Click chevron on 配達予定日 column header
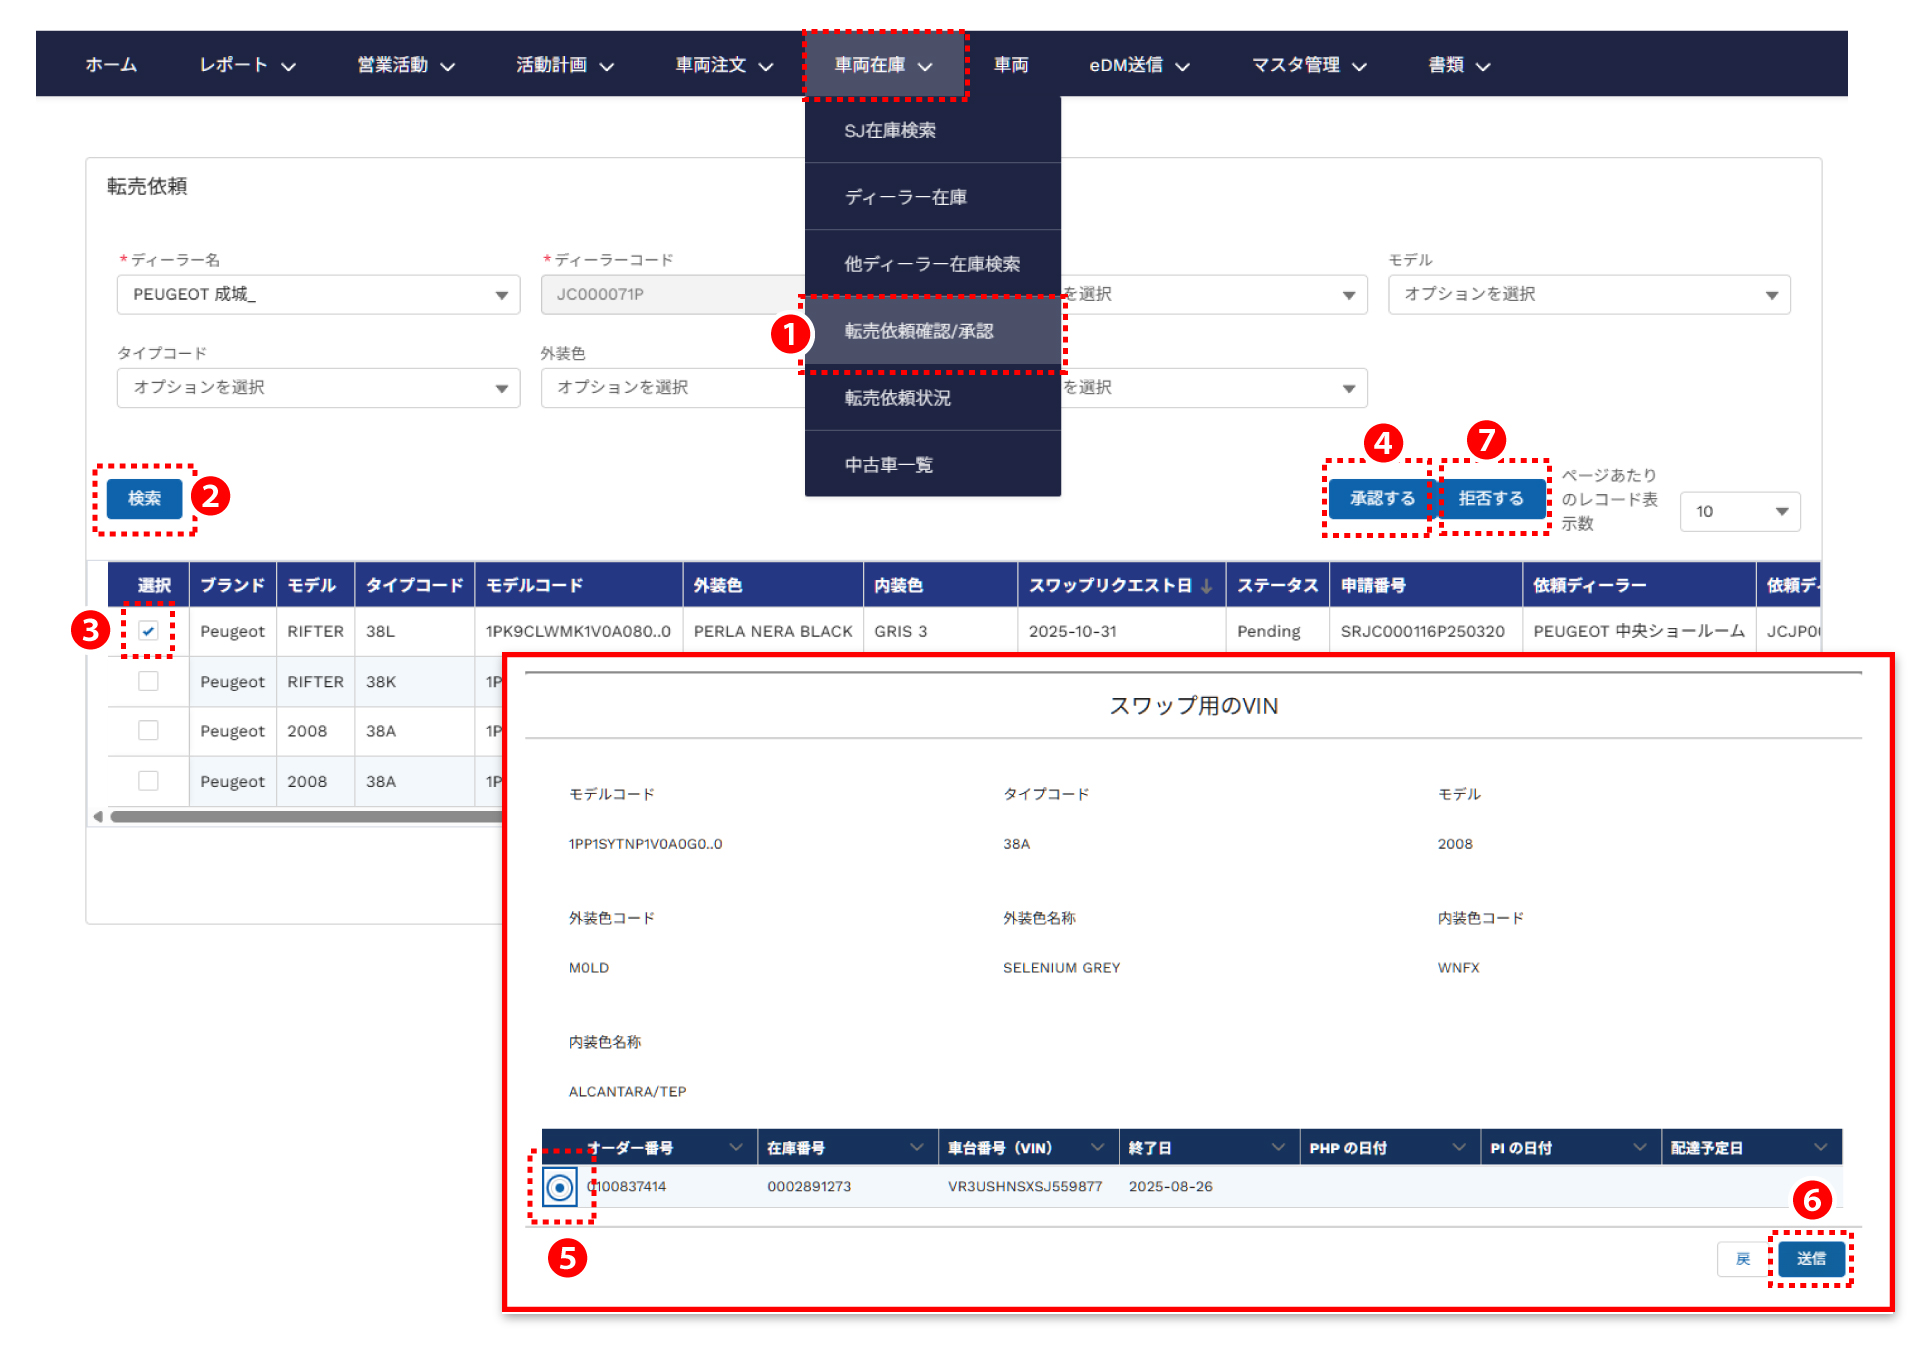Viewport: 1920px width, 1367px height. [x=1820, y=1147]
